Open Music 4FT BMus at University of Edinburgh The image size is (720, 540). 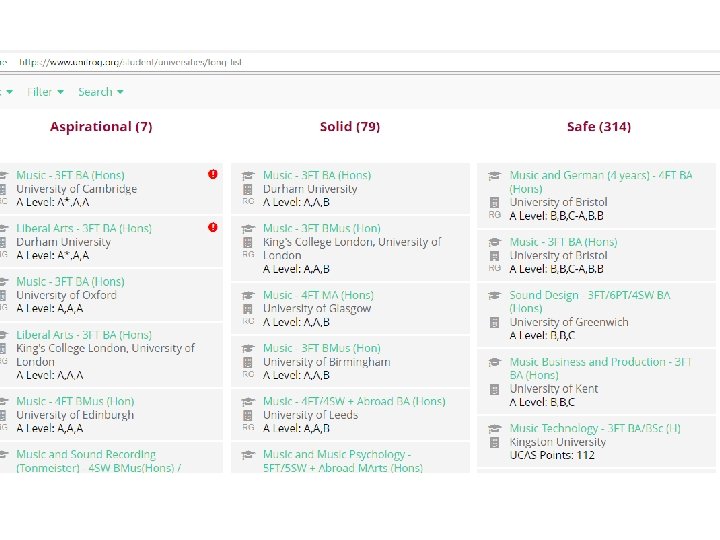tap(75, 401)
